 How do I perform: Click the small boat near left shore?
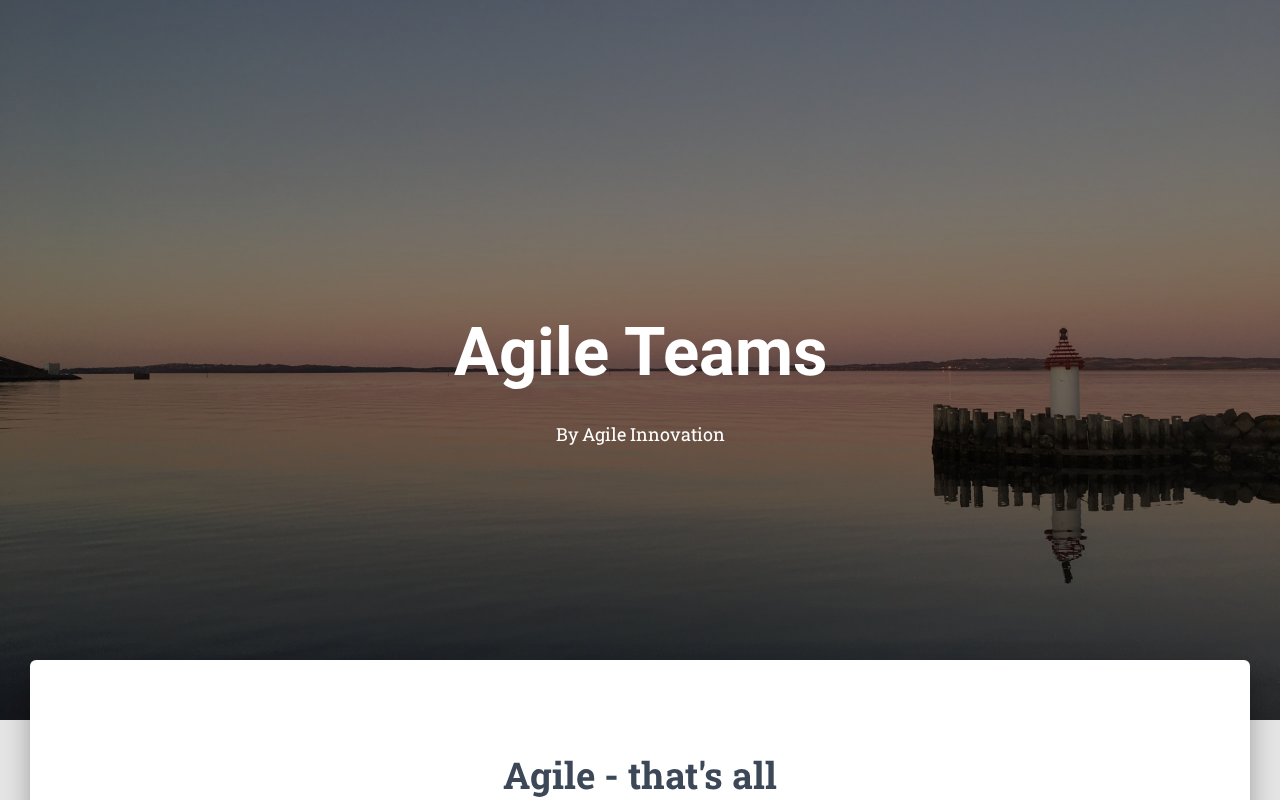click(x=141, y=375)
